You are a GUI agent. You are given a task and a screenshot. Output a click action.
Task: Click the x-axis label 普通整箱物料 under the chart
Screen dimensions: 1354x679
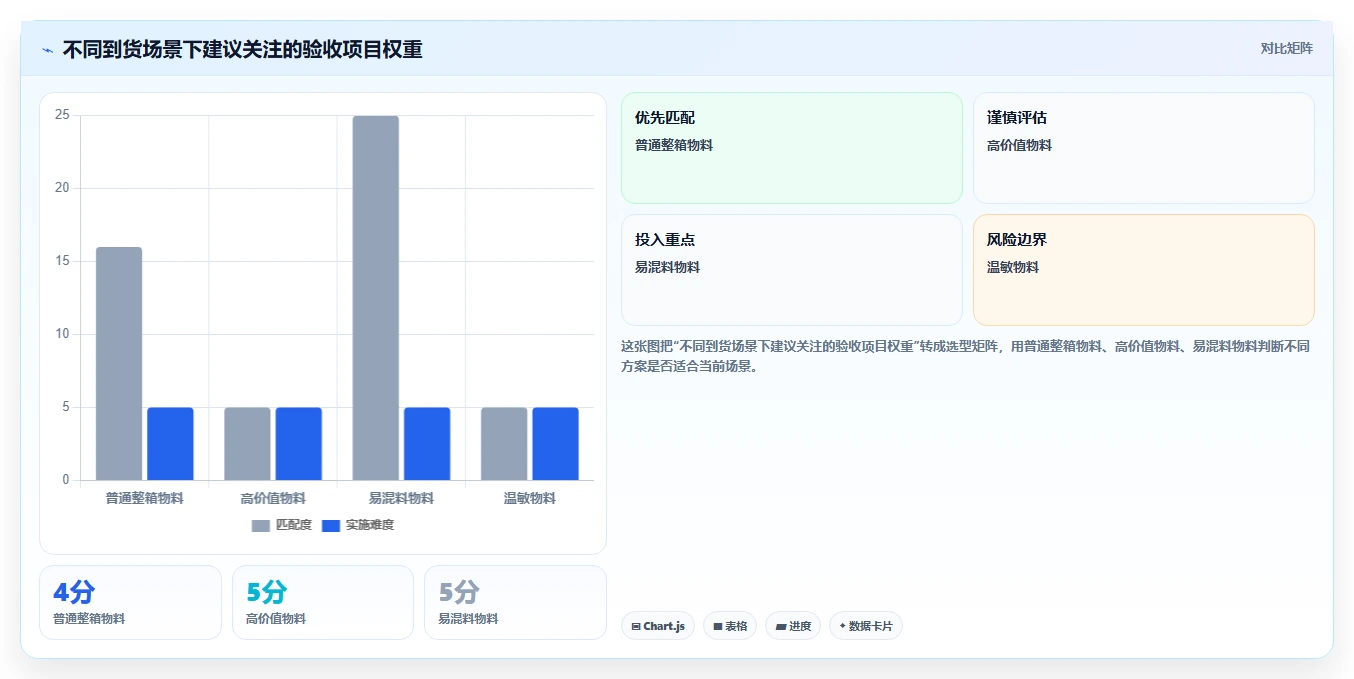(145, 498)
